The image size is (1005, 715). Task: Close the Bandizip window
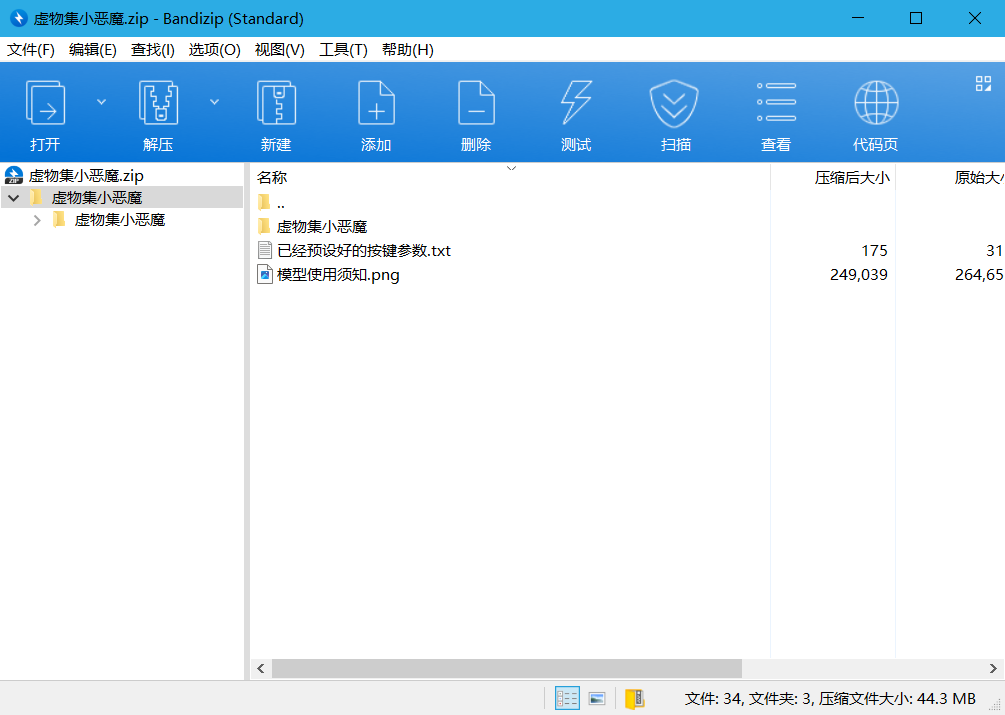(x=975, y=18)
